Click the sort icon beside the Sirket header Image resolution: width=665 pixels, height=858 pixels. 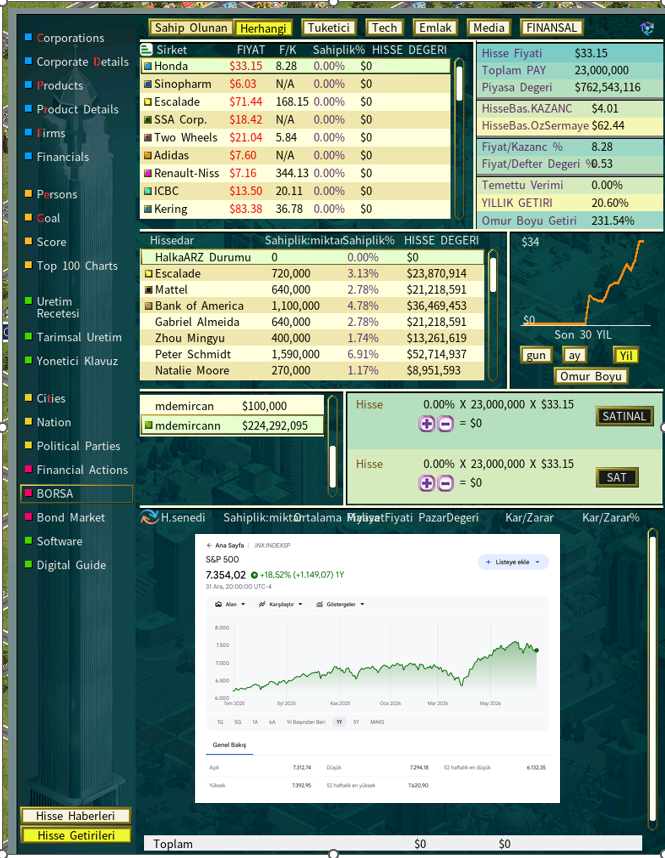tap(147, 50)
